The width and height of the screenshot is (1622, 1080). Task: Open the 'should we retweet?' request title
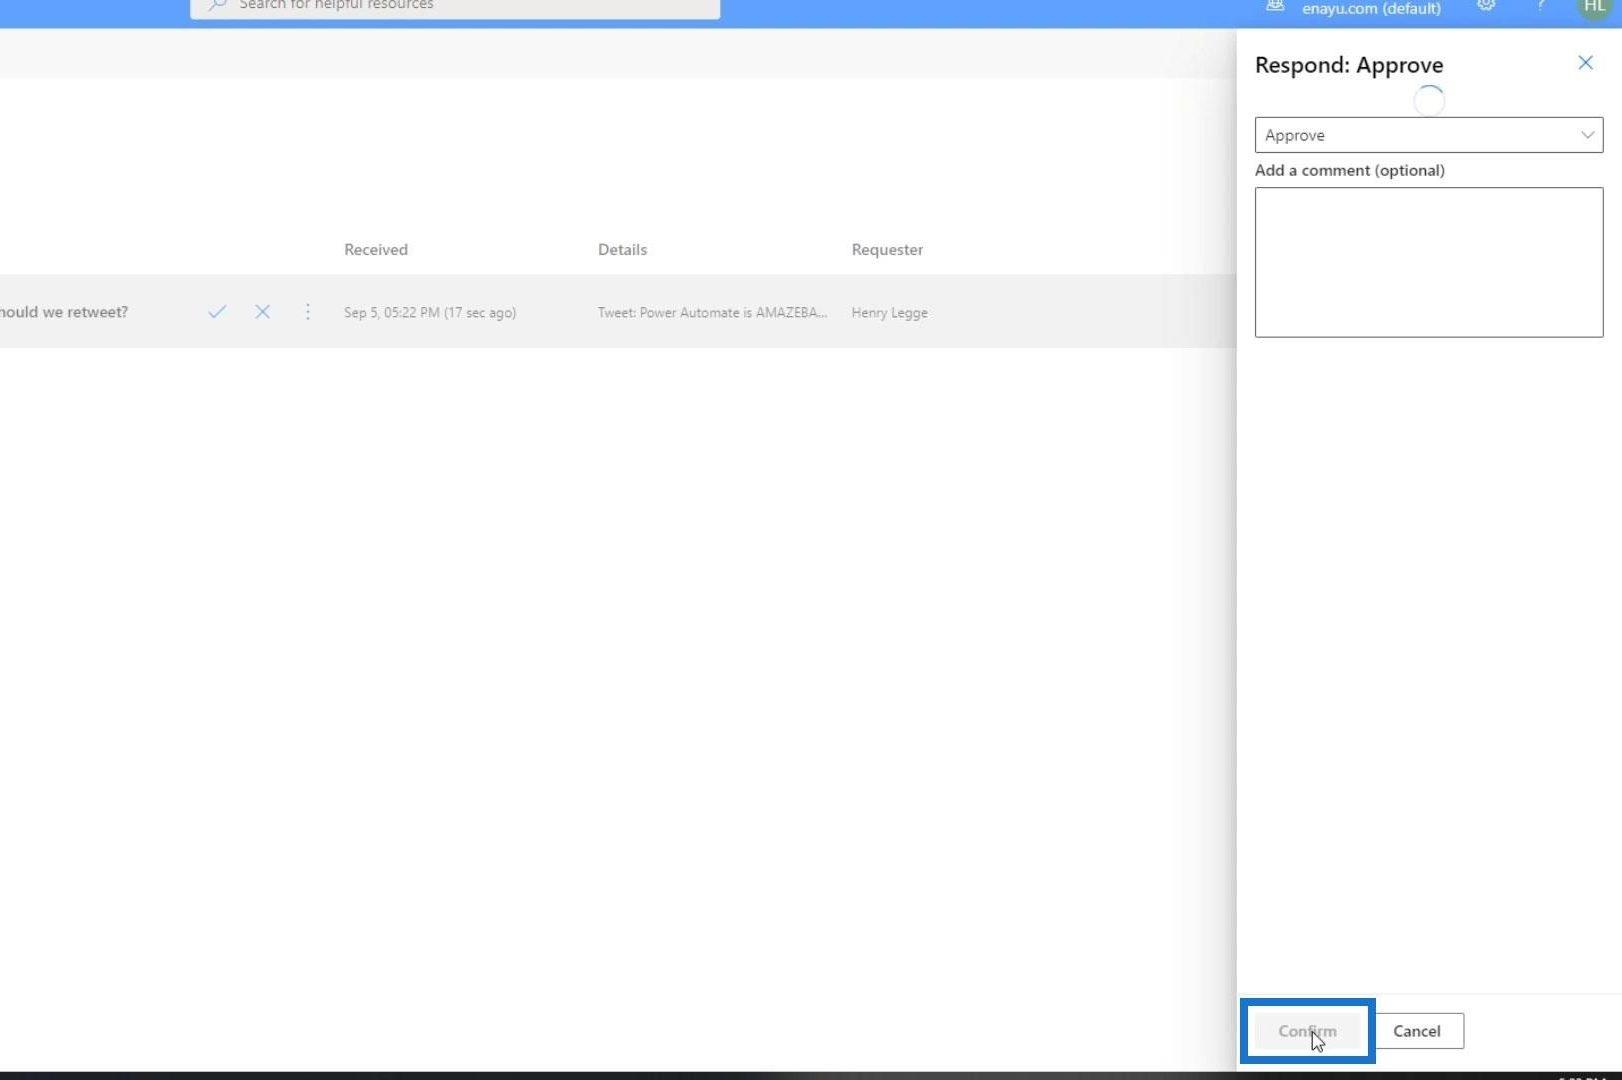(x=64, y=312)
